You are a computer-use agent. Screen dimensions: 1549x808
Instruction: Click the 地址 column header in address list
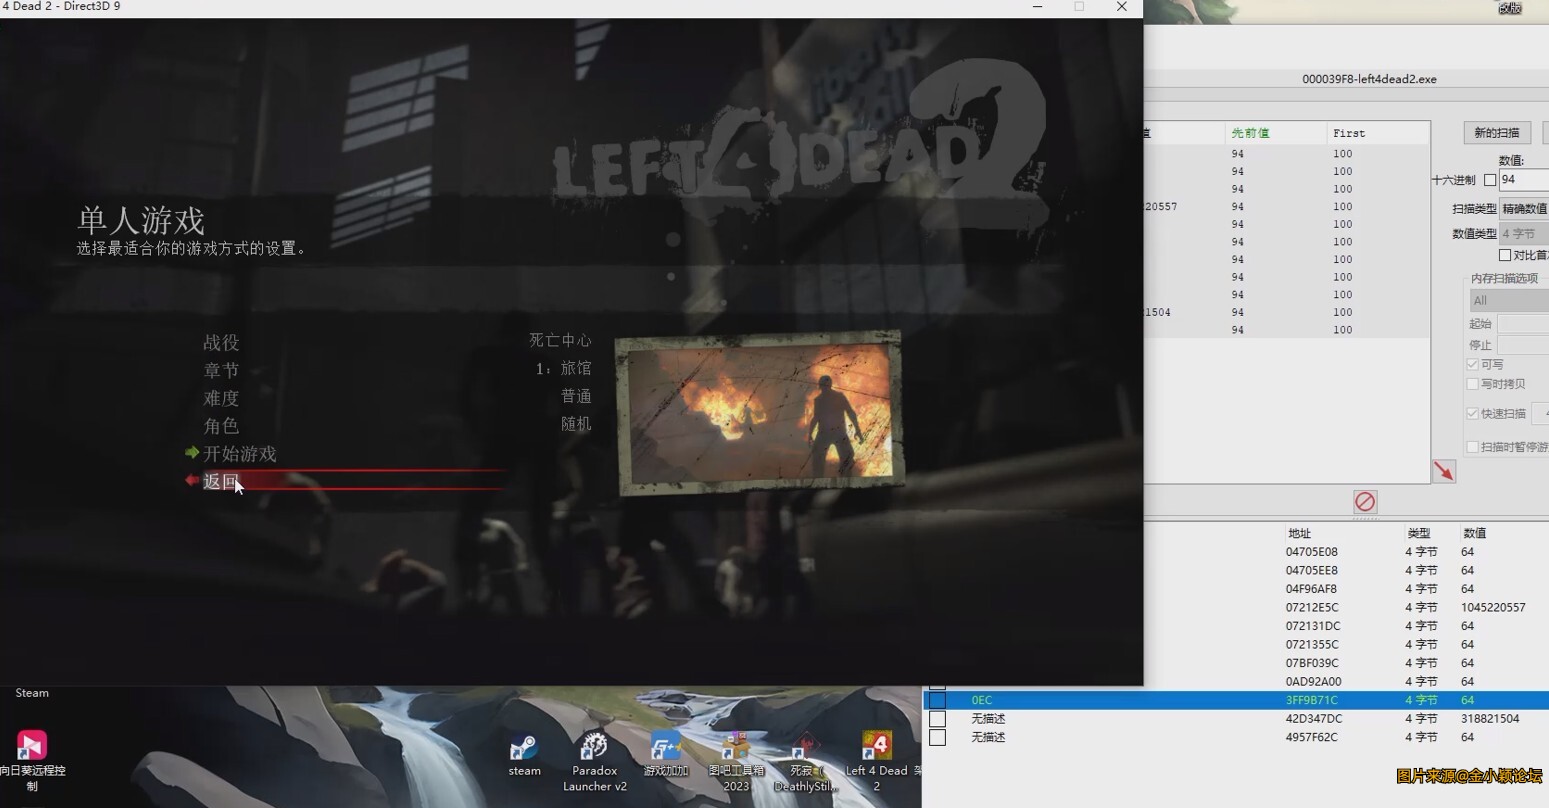pos(1299,533)
